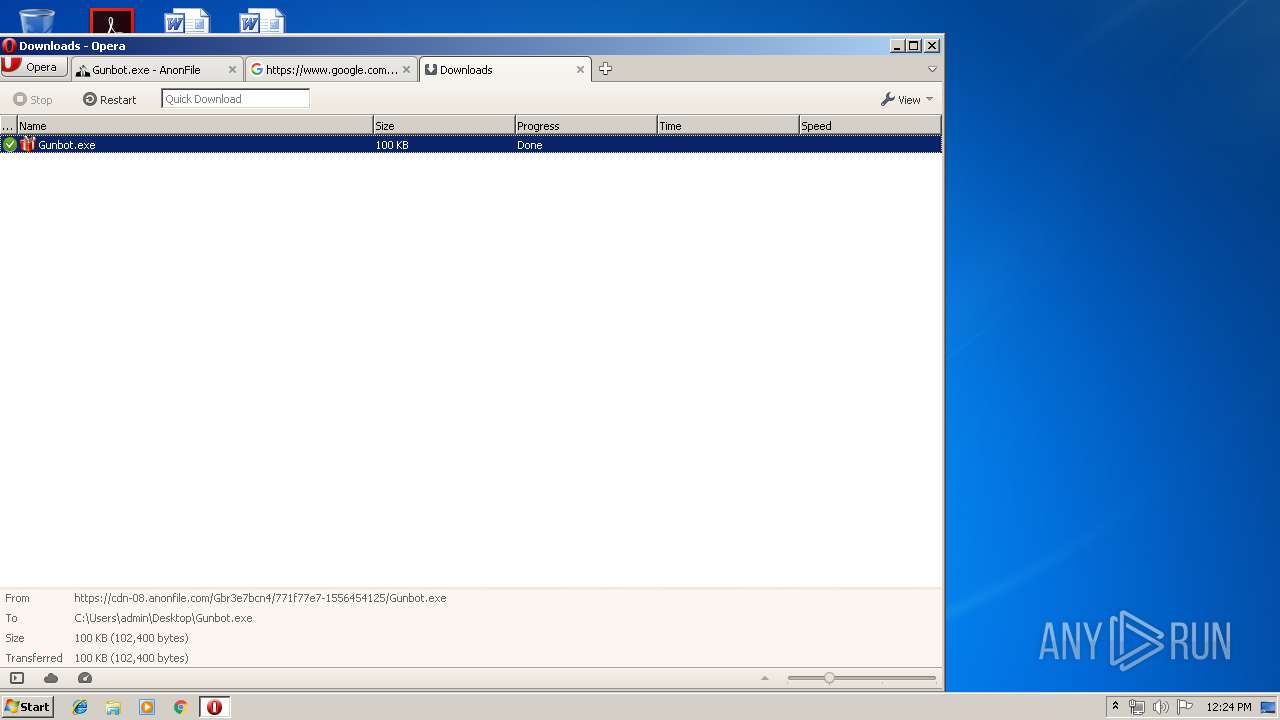Viewport: 1280px width, 720px height.
Task: Click the Opera Link cloud icon
Action: [51, 678]
